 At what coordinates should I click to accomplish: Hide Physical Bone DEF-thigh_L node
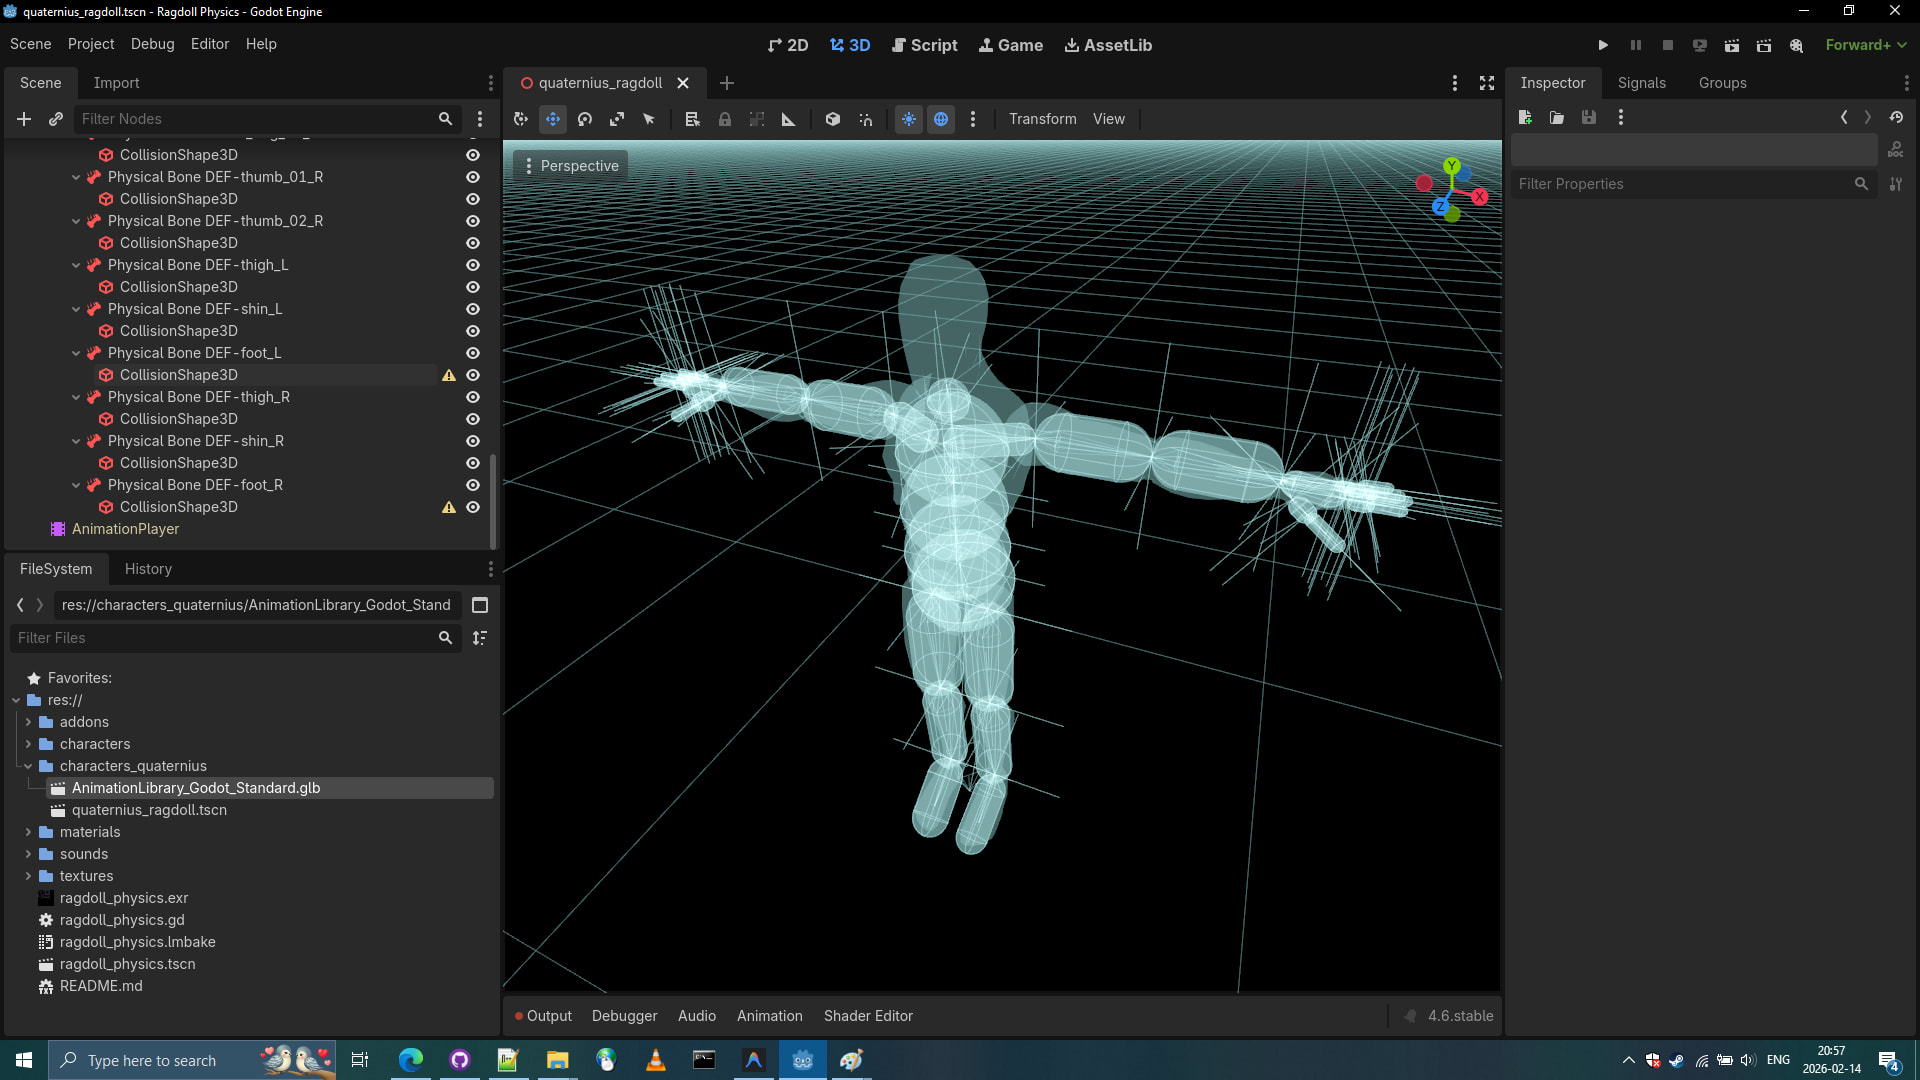[473, 265]
